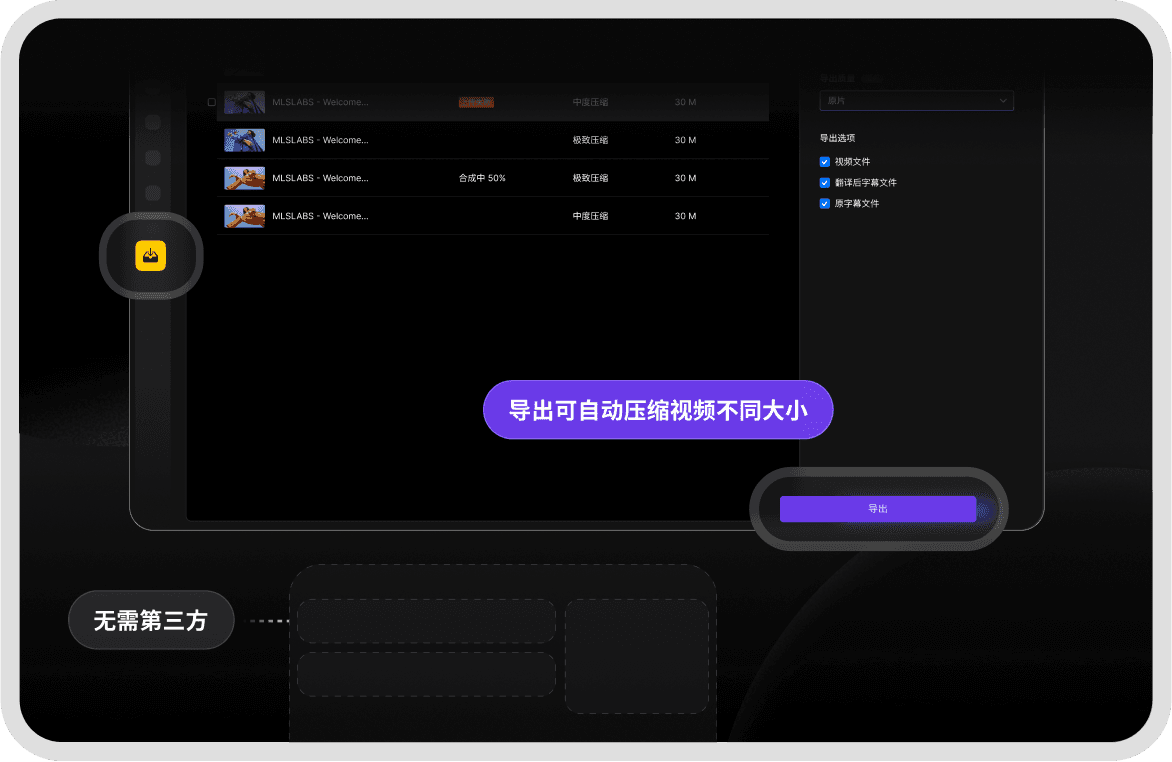Open the yellow export icon in sidebar
Screen dimensions: 1172x762
pyautogui.click(x=150, y=256)
